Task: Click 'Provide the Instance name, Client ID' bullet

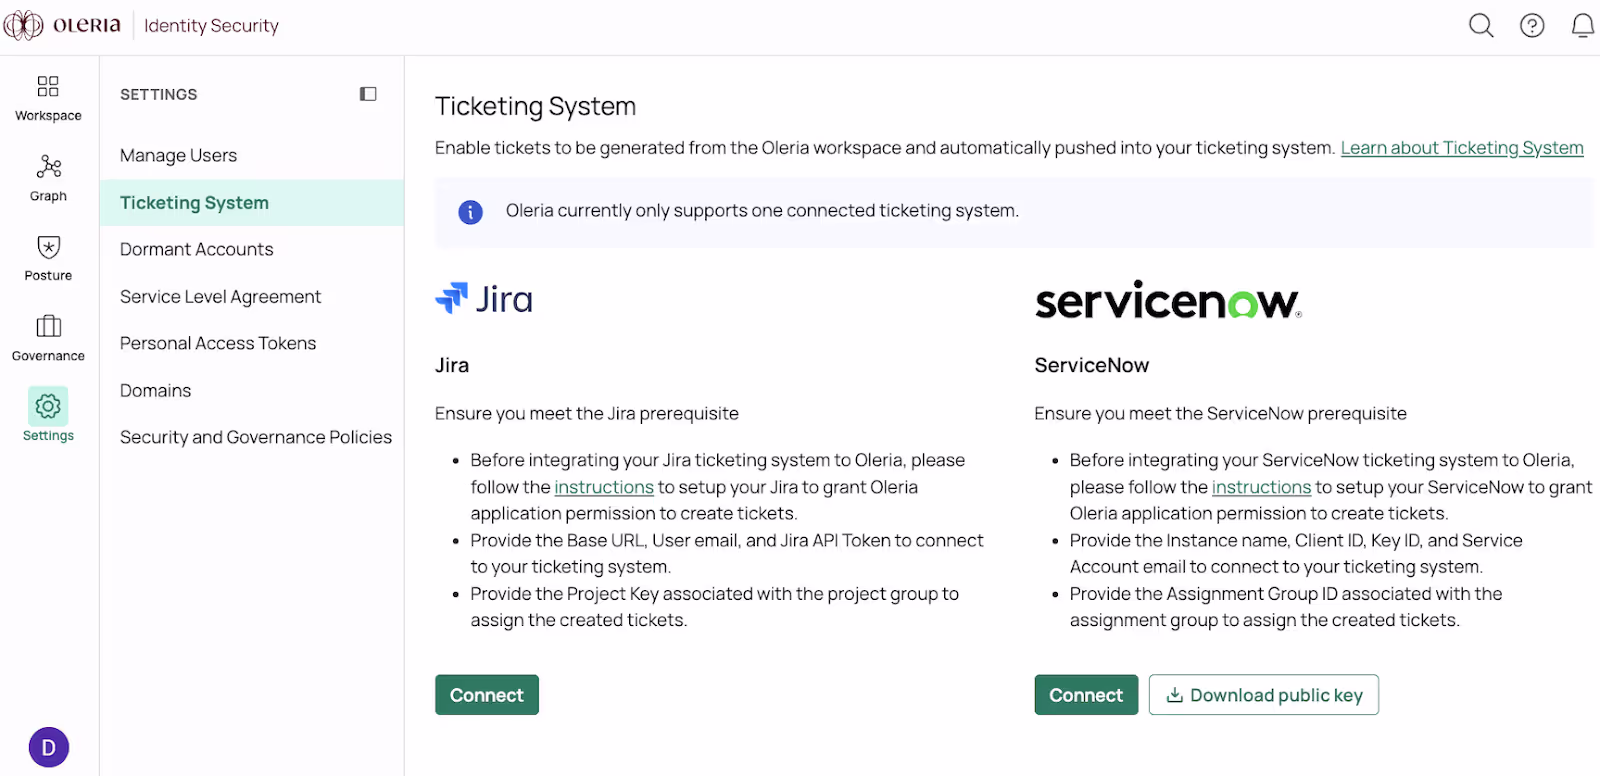Action: coord(1296,554)
